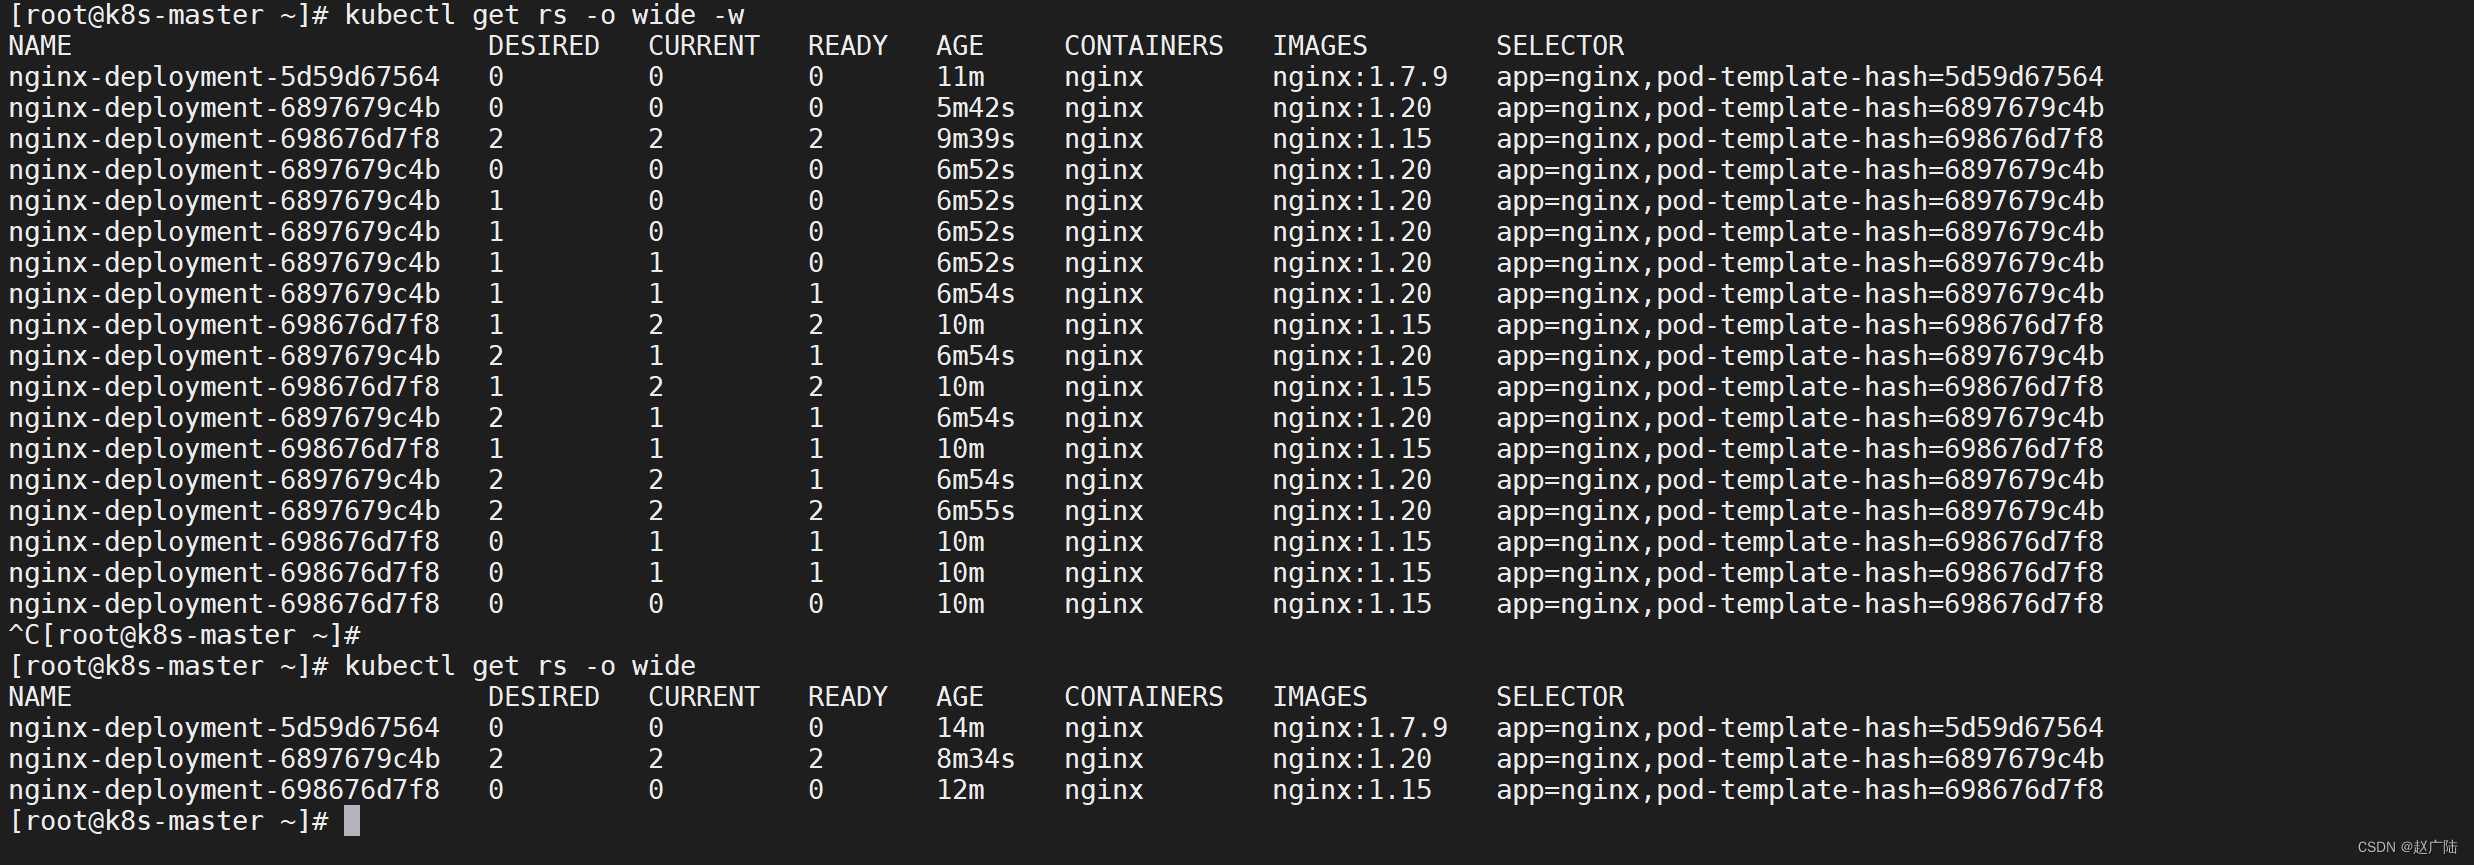The width and height of the screenshot is (2474, 865).
Task: Select the AGE value '9m39s'
Action: pos(976,139)
